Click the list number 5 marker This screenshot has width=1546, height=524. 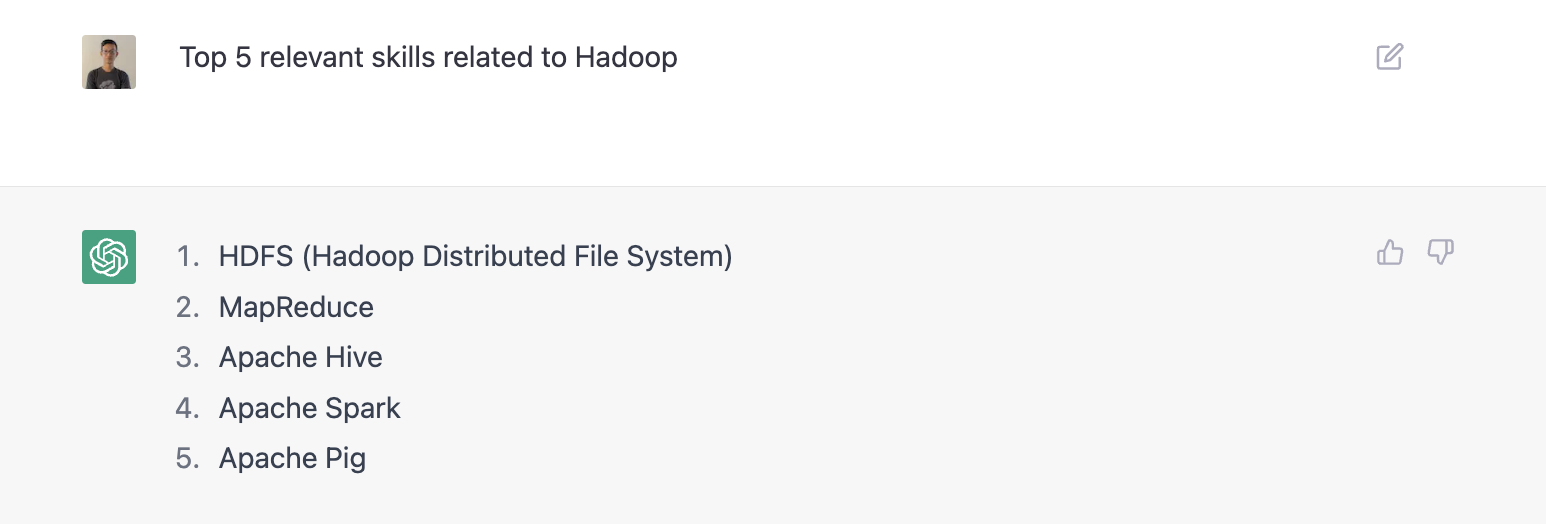[187, 458]
